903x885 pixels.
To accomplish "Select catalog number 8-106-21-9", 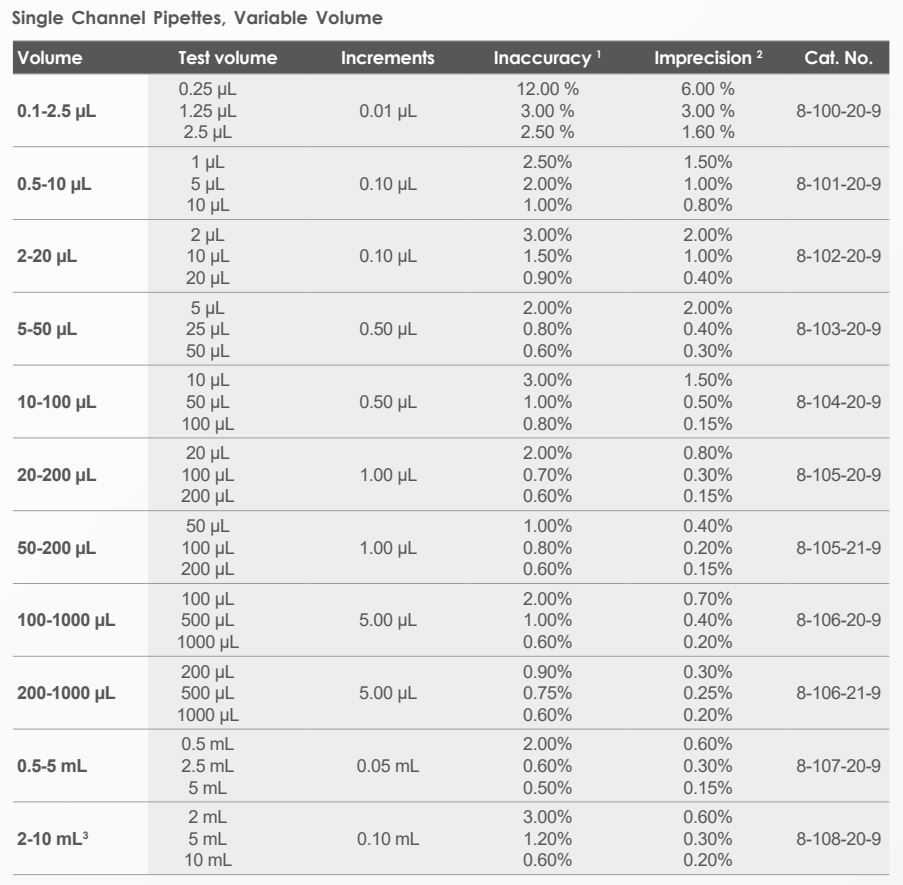I will 838,693.
